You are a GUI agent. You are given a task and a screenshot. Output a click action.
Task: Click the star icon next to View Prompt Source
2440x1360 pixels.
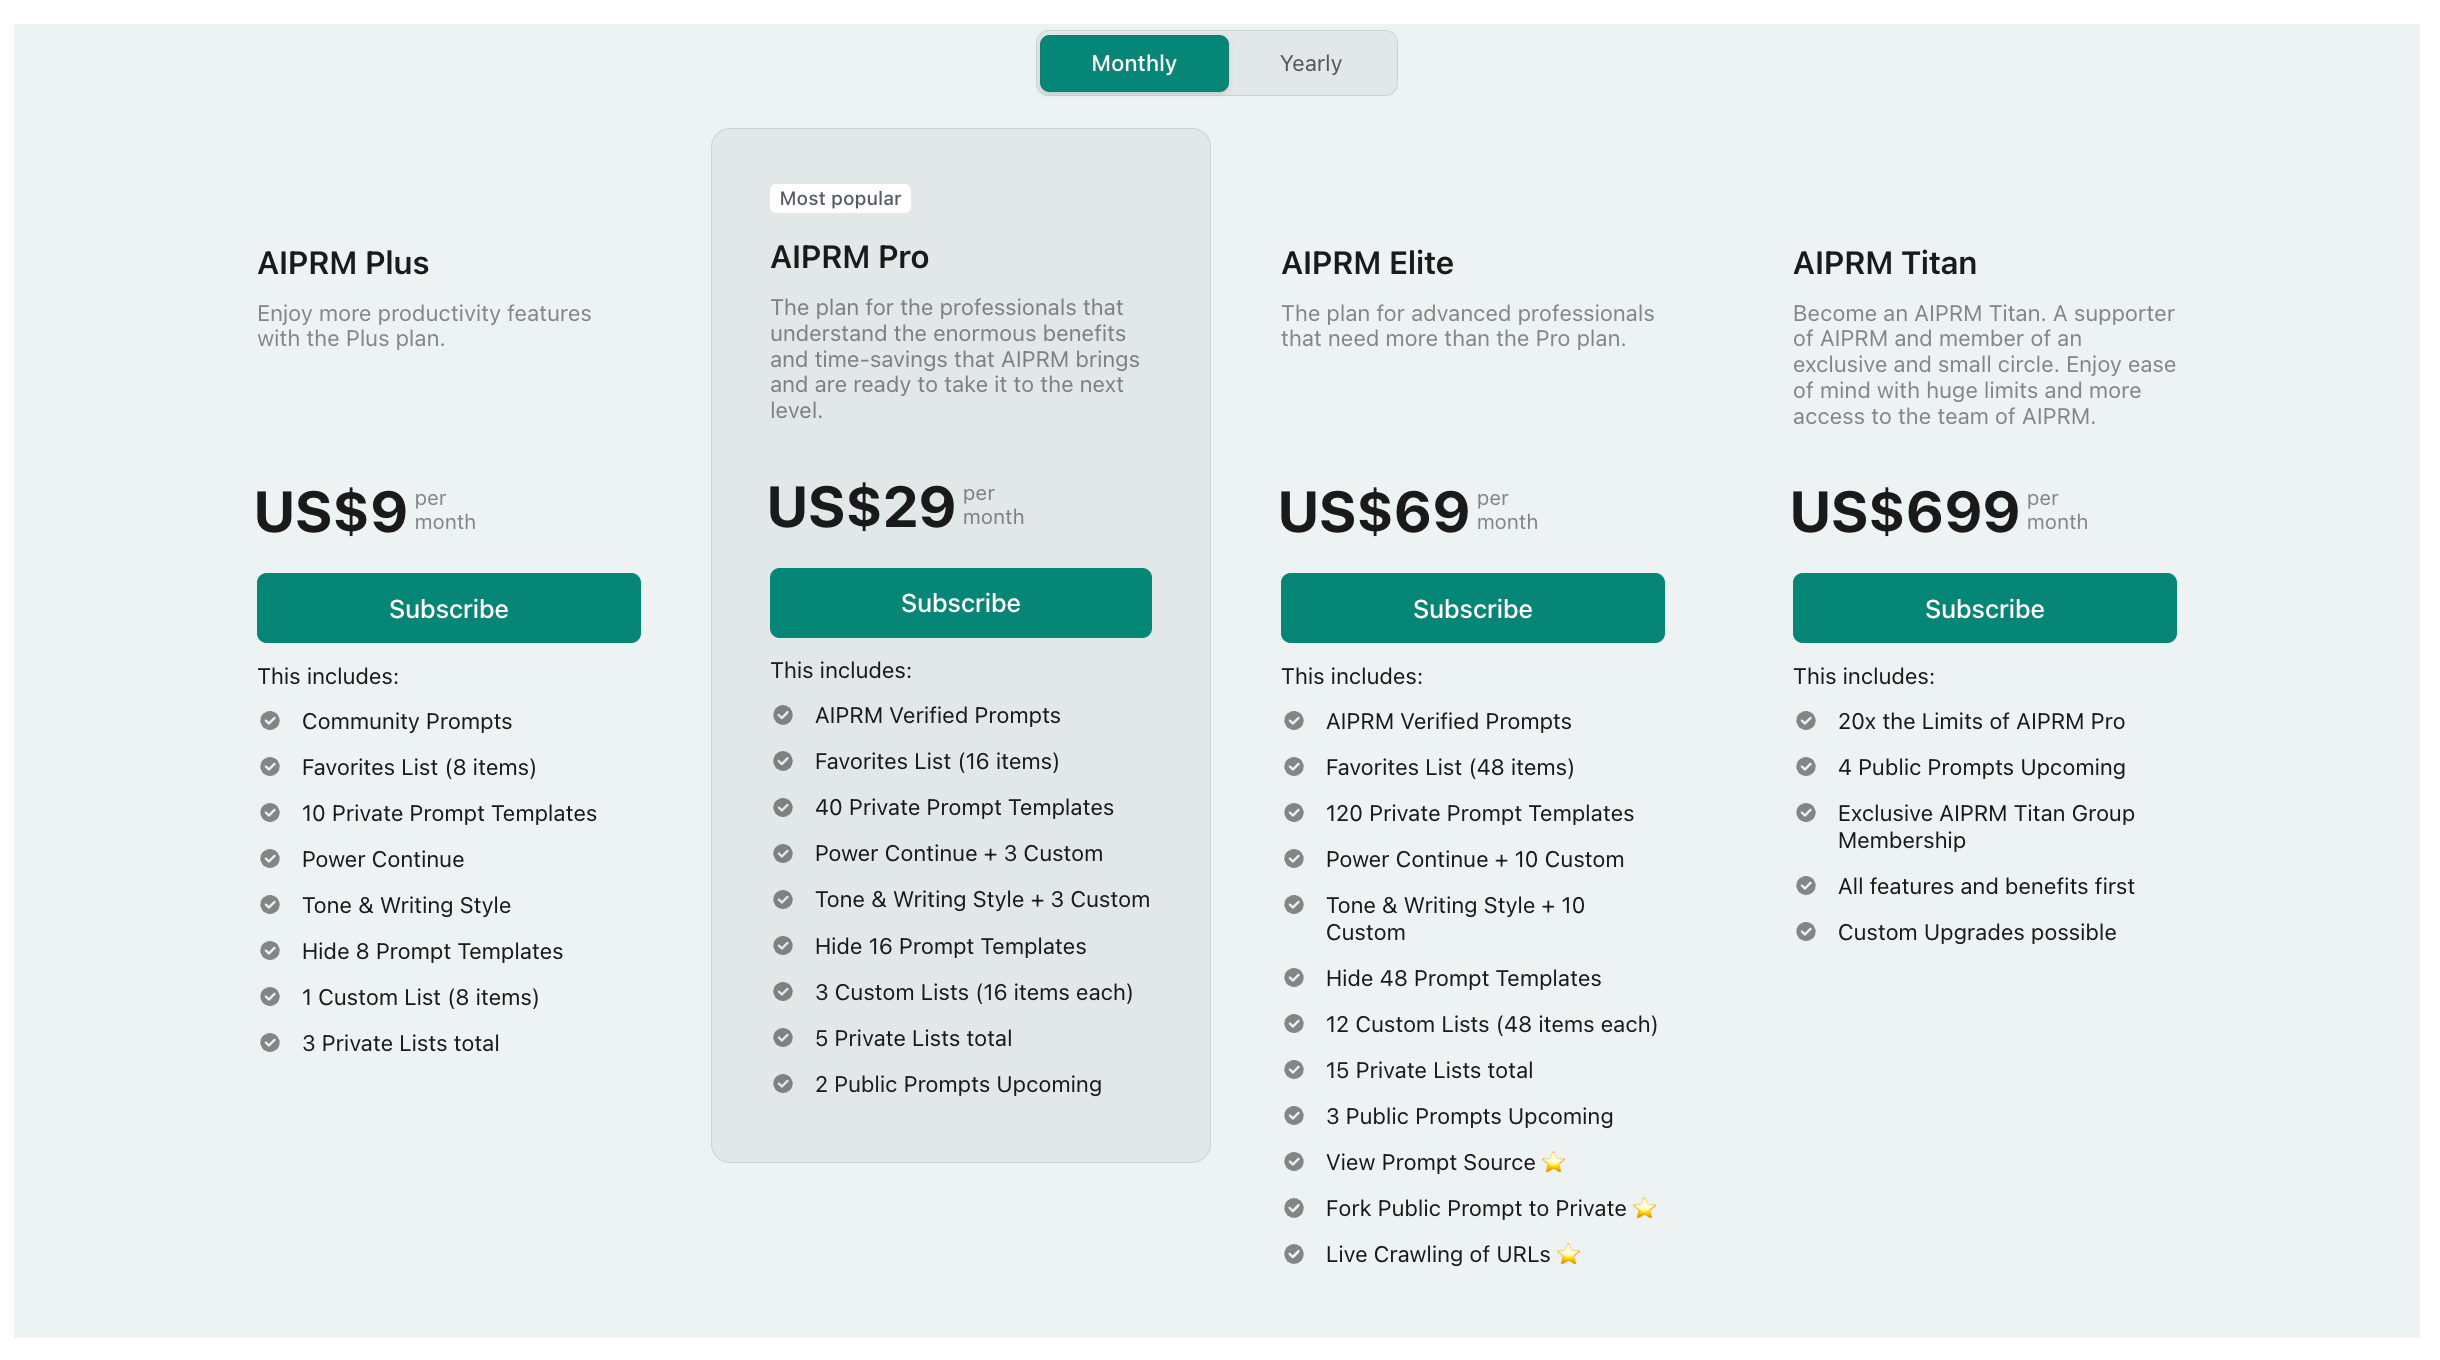(x=1557, y=1161)
